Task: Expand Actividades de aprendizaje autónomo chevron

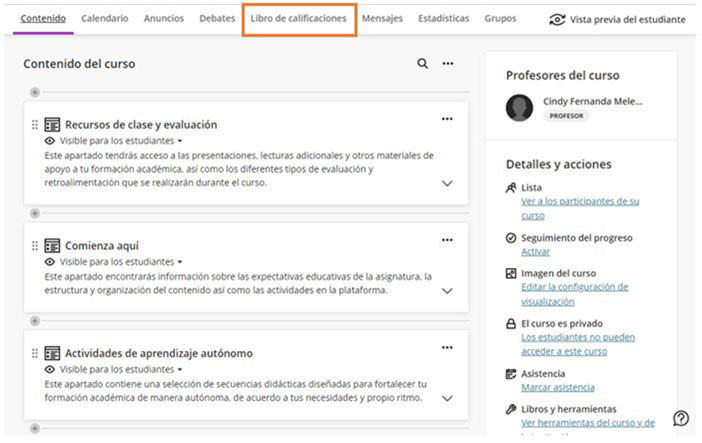Action: (x=447, y=398)
